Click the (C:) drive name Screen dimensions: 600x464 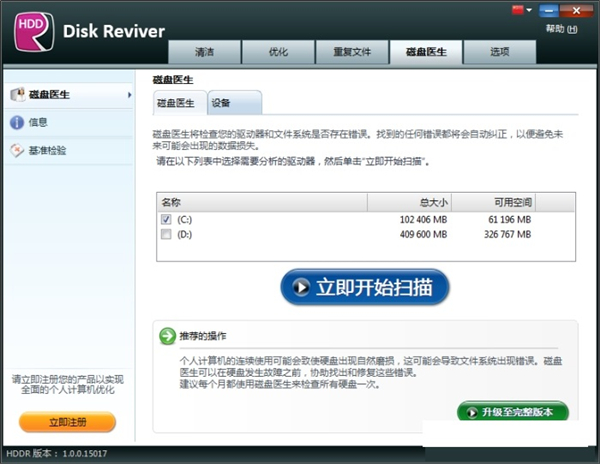coord(184,220)
